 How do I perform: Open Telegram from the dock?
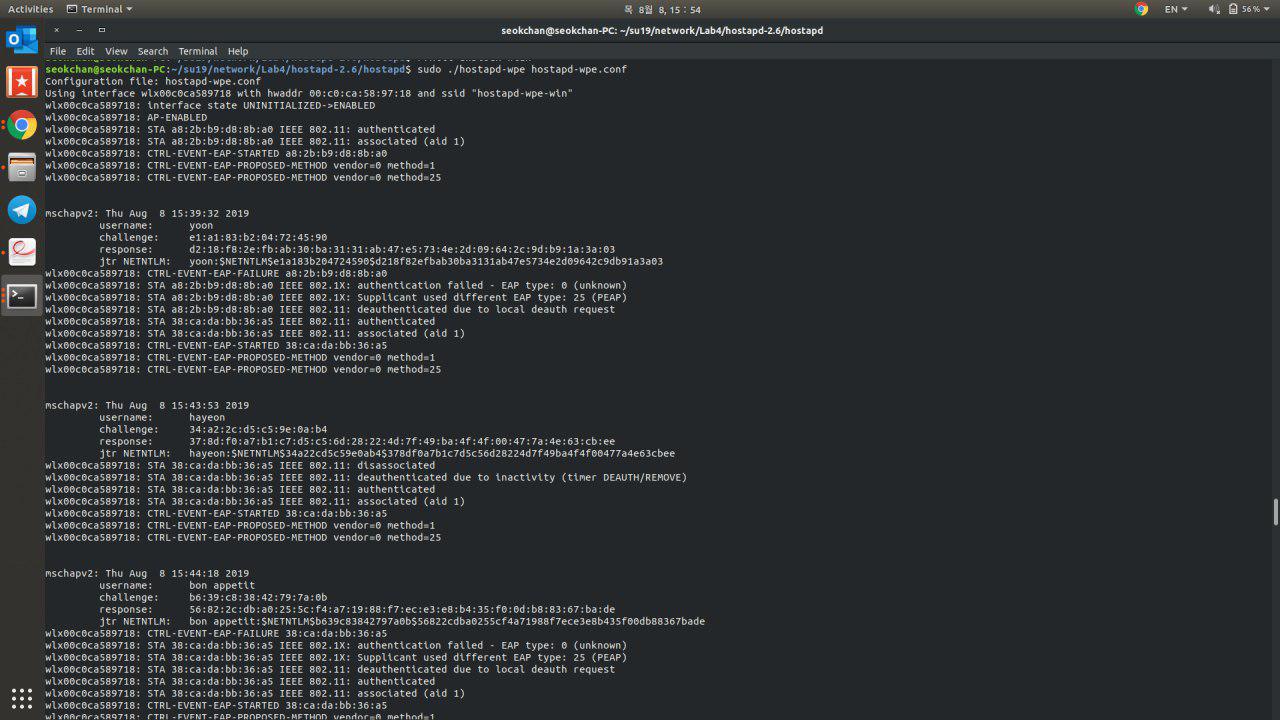pyautogui.click(x=22, y=209)
